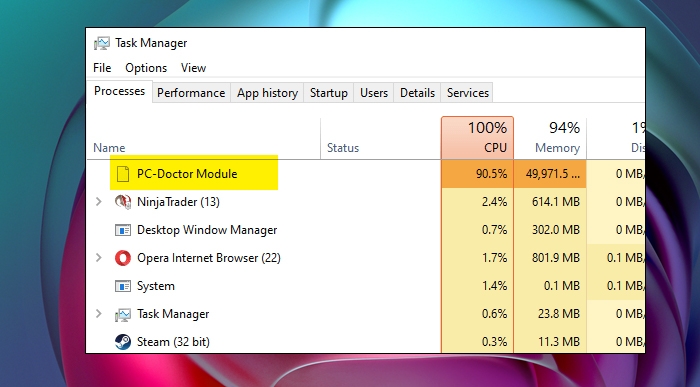Viewport: 700px width, 387px height.
Task: Click the 801.9 MB memory value
Action: (556, 258)
